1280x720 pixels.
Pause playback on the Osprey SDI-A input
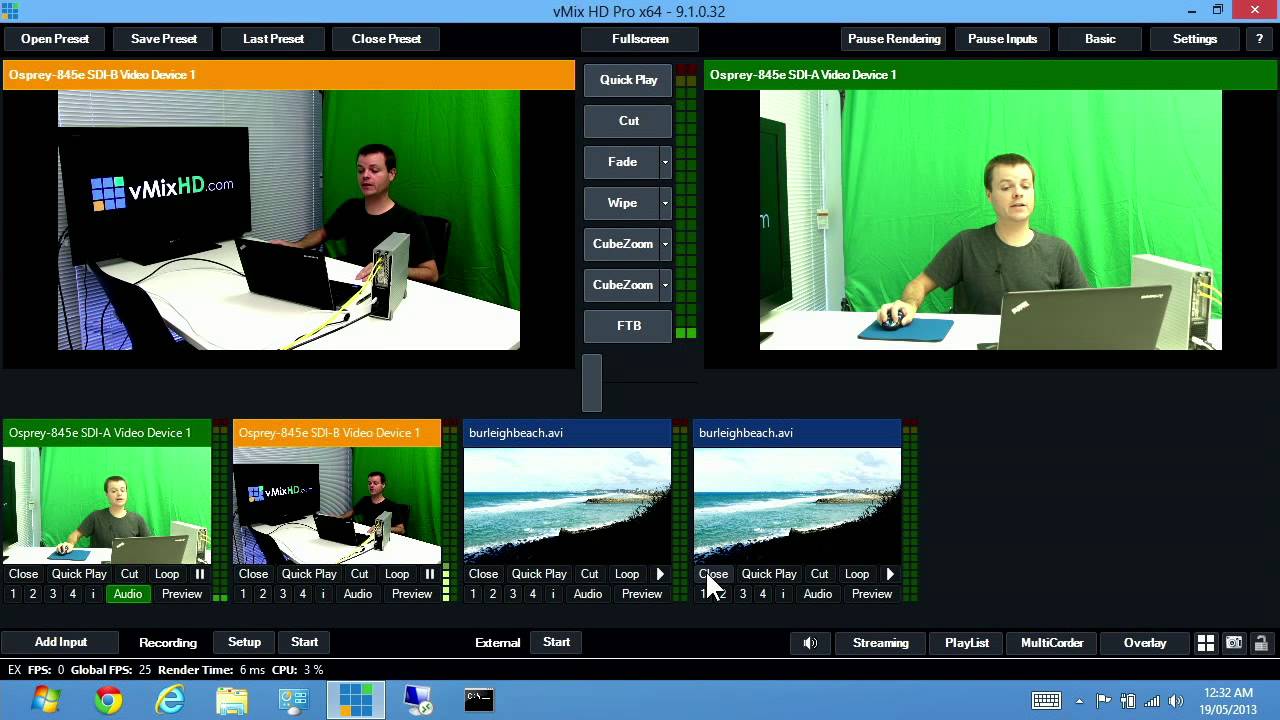(199, 574)
